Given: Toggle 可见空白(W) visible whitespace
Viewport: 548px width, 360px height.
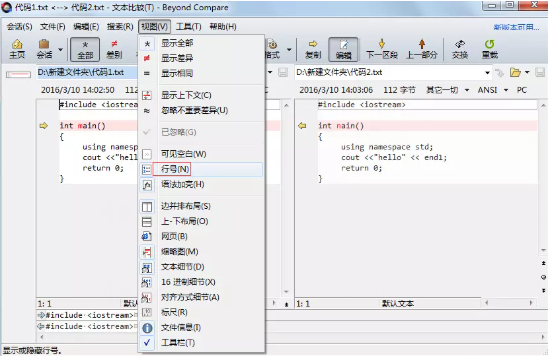Looking at the screenshot, I should click(x=201, y=154).
